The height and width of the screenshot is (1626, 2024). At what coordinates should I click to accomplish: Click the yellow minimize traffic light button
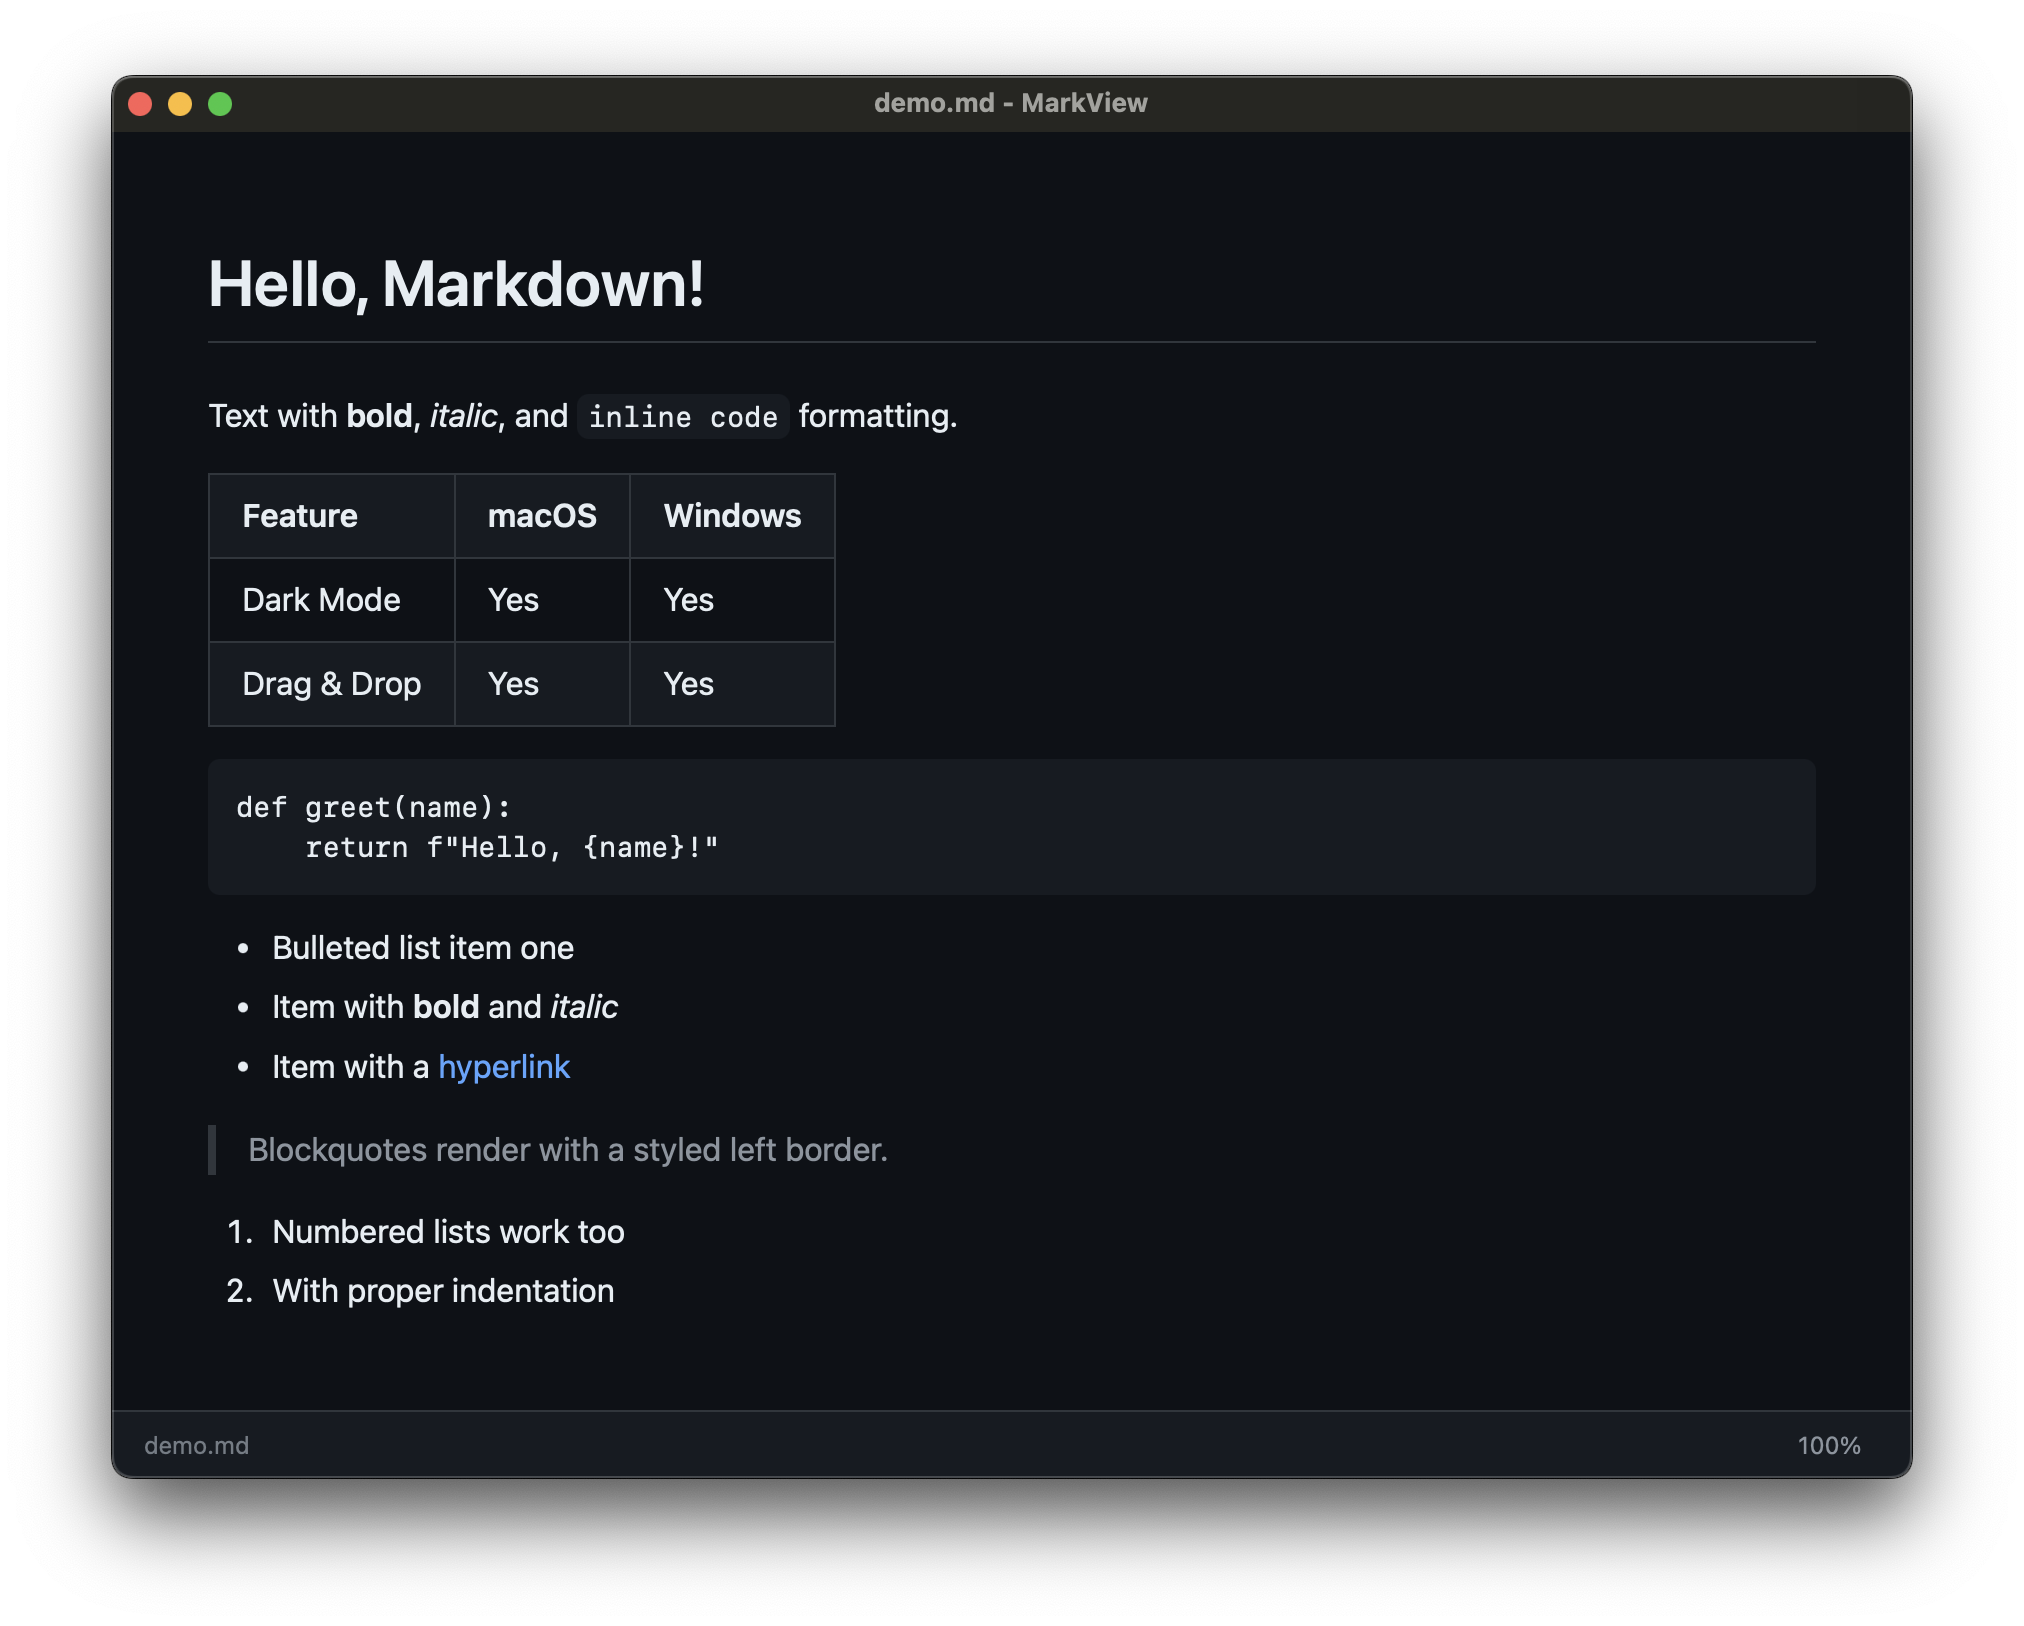point(180,103)
